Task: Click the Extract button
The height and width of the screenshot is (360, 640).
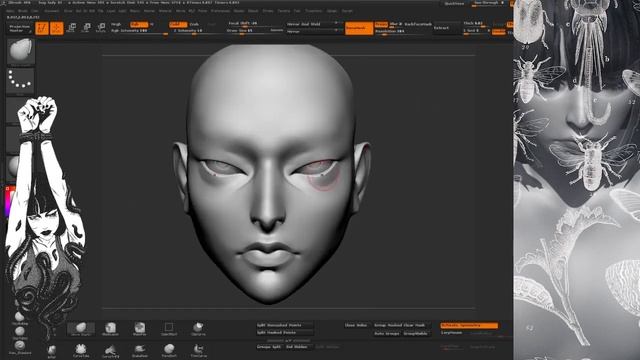Action: click(446, 28)
